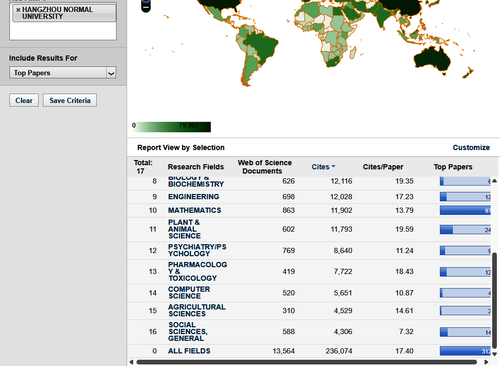Image resolution: width=500 pixels, height=366 pixels.
Task: Open the PHARMACOLOGY & TOXICOLOGY field
Action: 197,271
